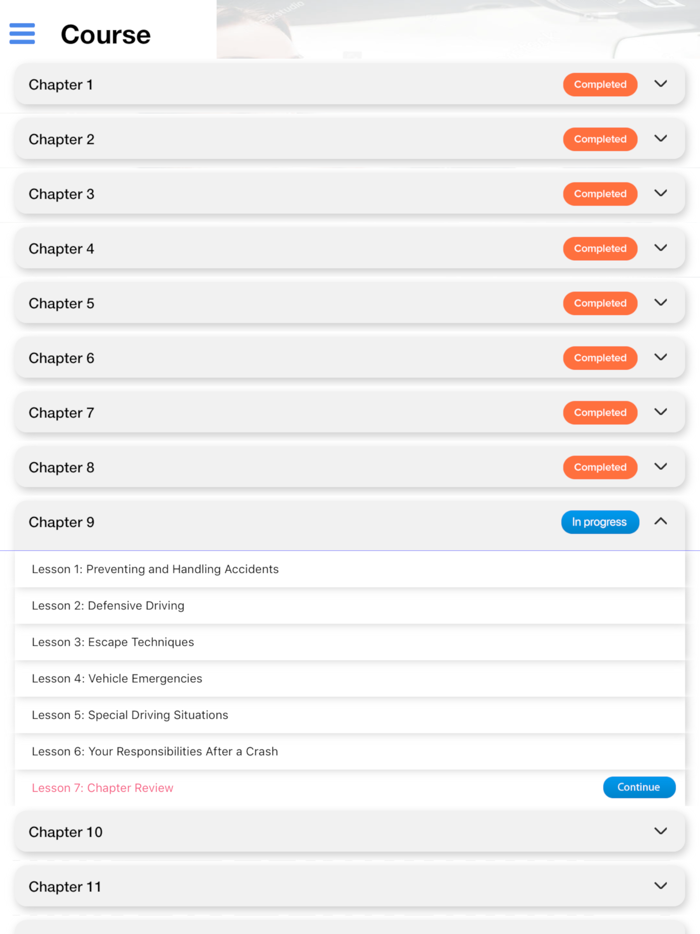Click Continue for the Chapter Review lesson
Viewport: 700px width, 934px height.
coord(639,787)
